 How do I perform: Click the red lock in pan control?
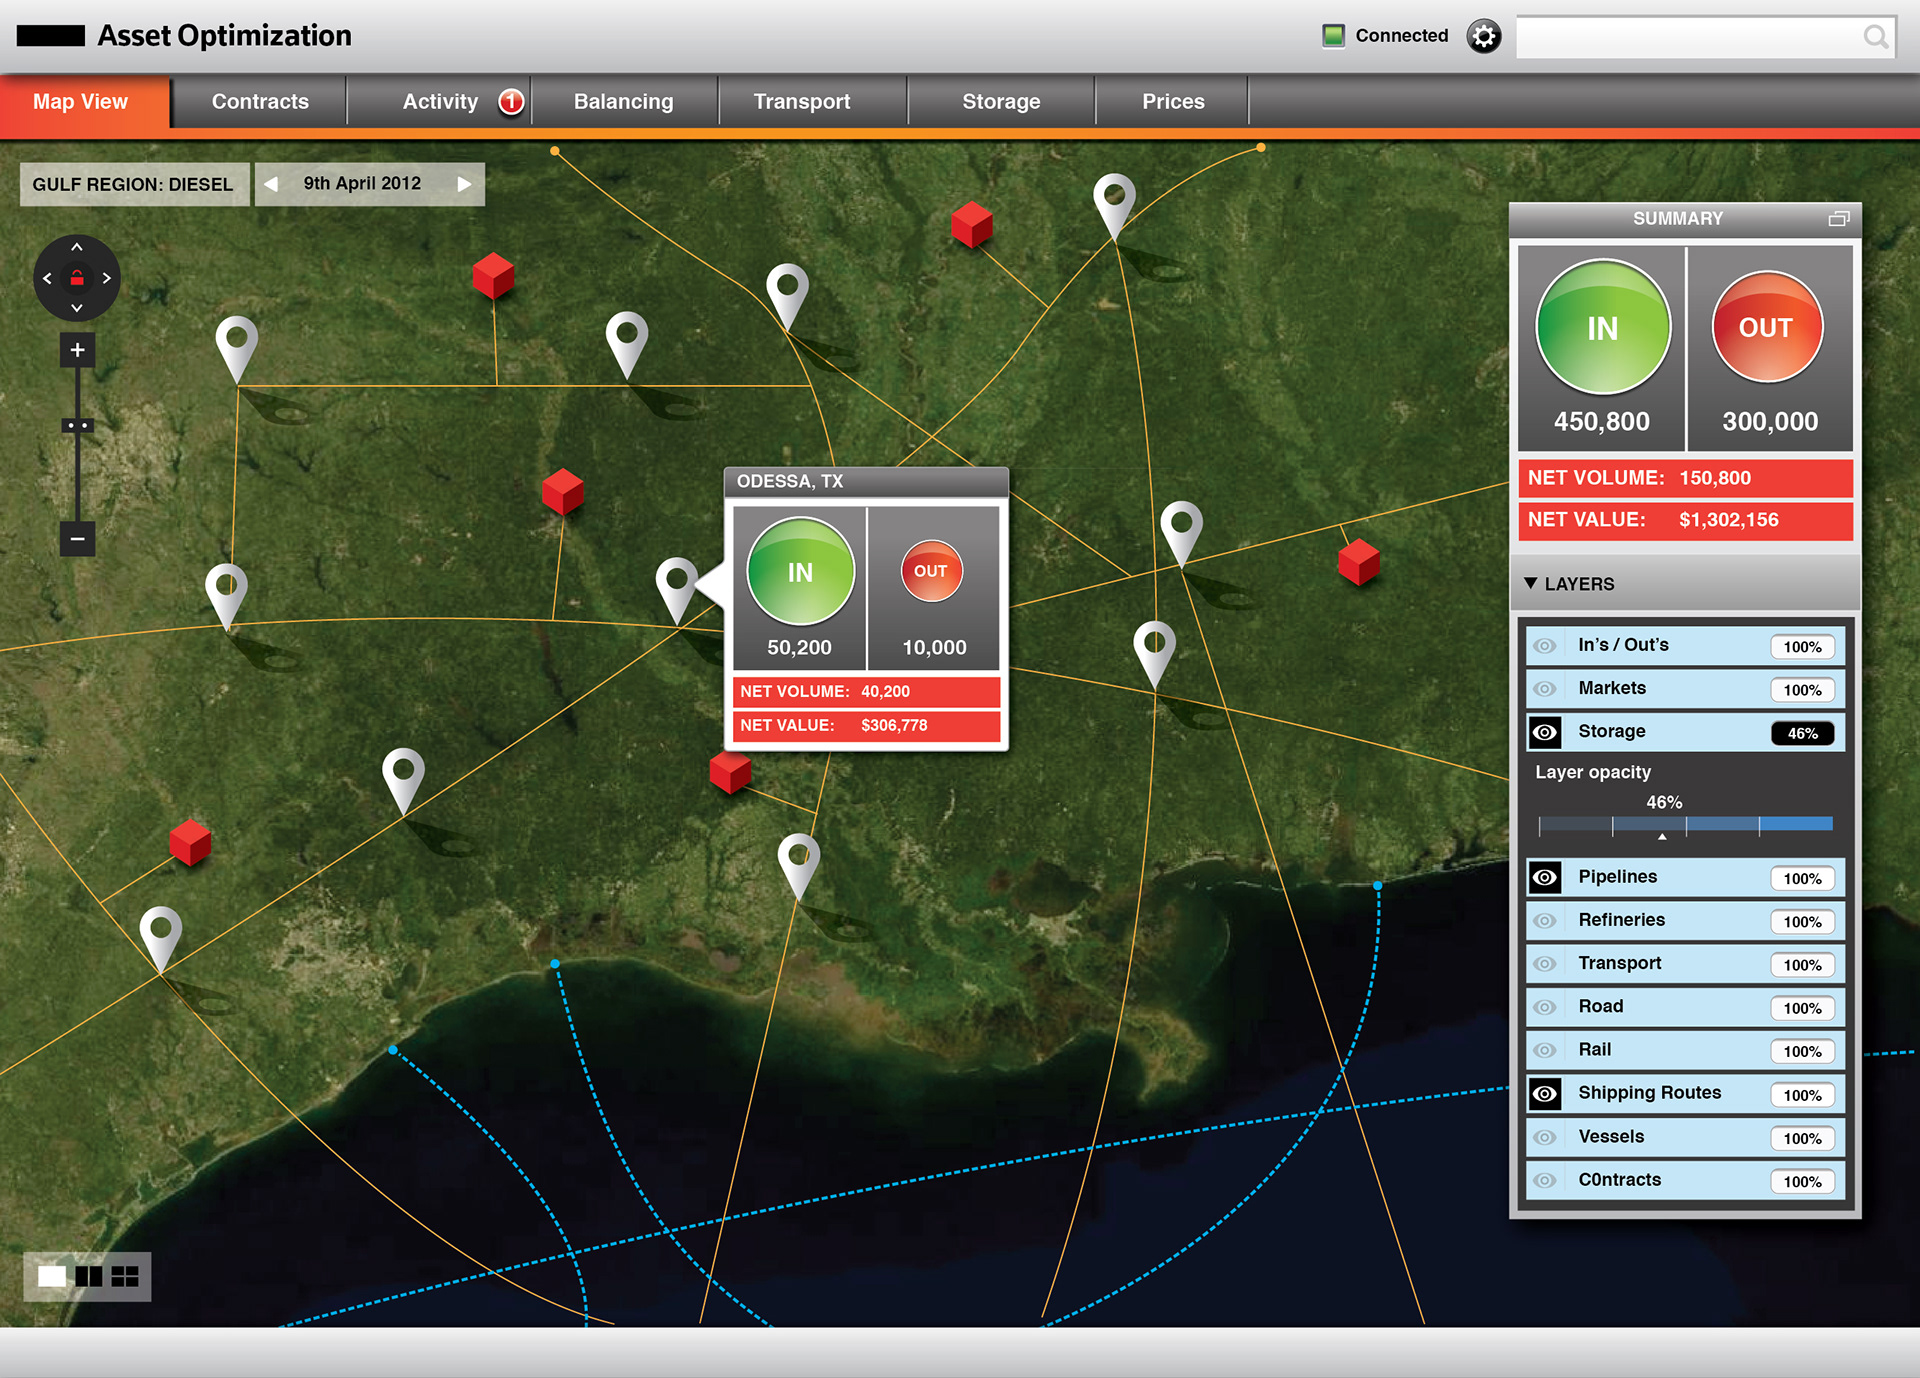[77, 279]
